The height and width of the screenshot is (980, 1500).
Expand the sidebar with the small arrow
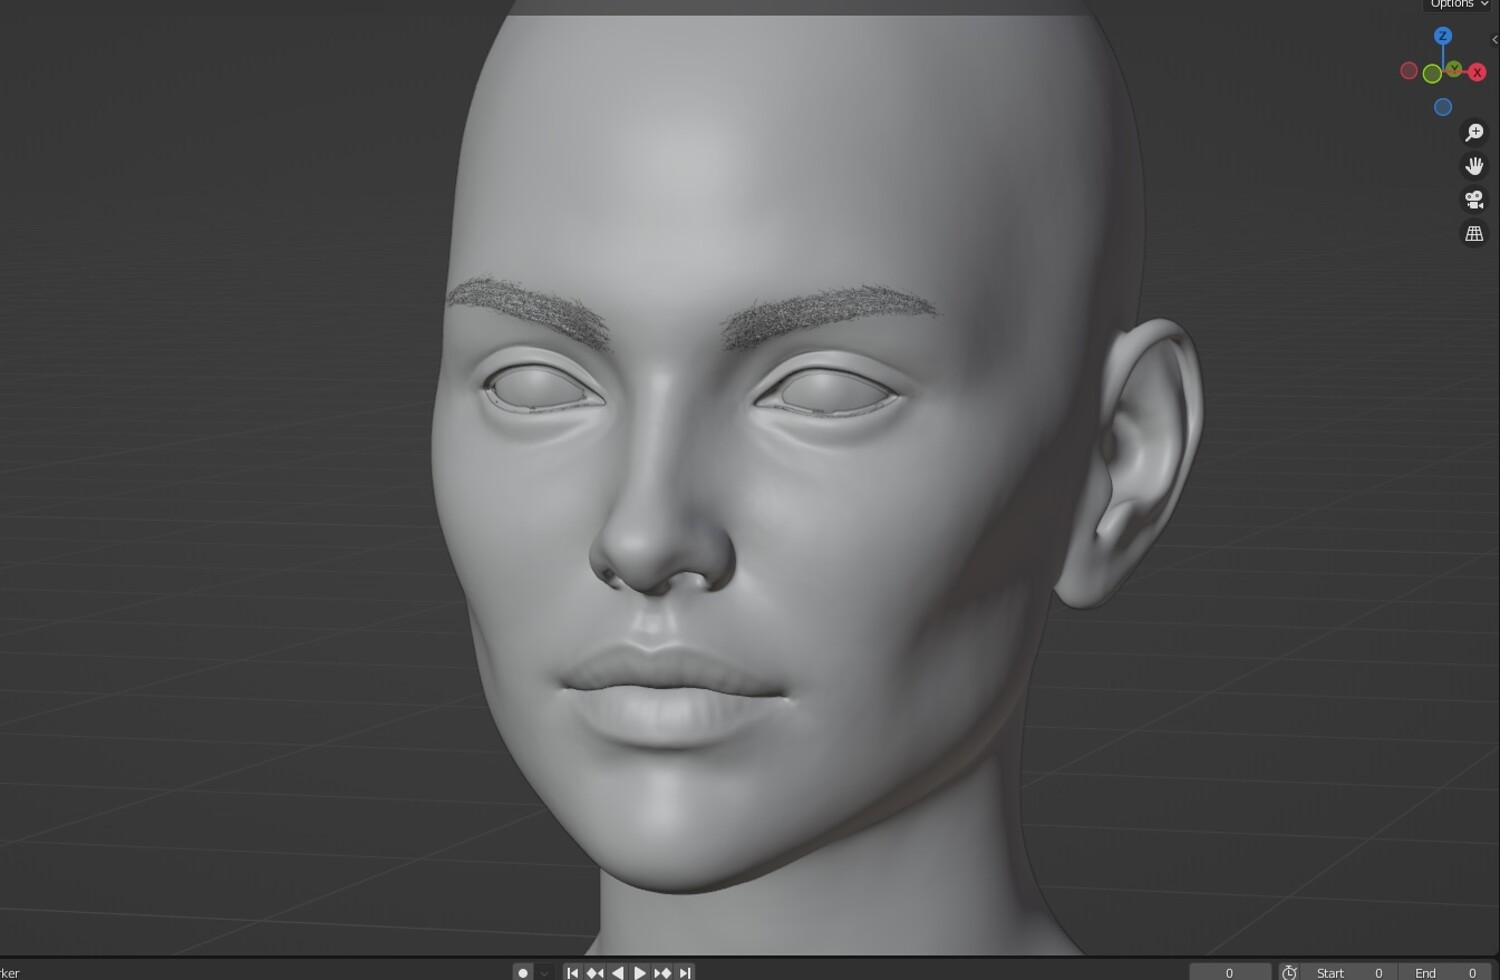tap(1494, 40)
